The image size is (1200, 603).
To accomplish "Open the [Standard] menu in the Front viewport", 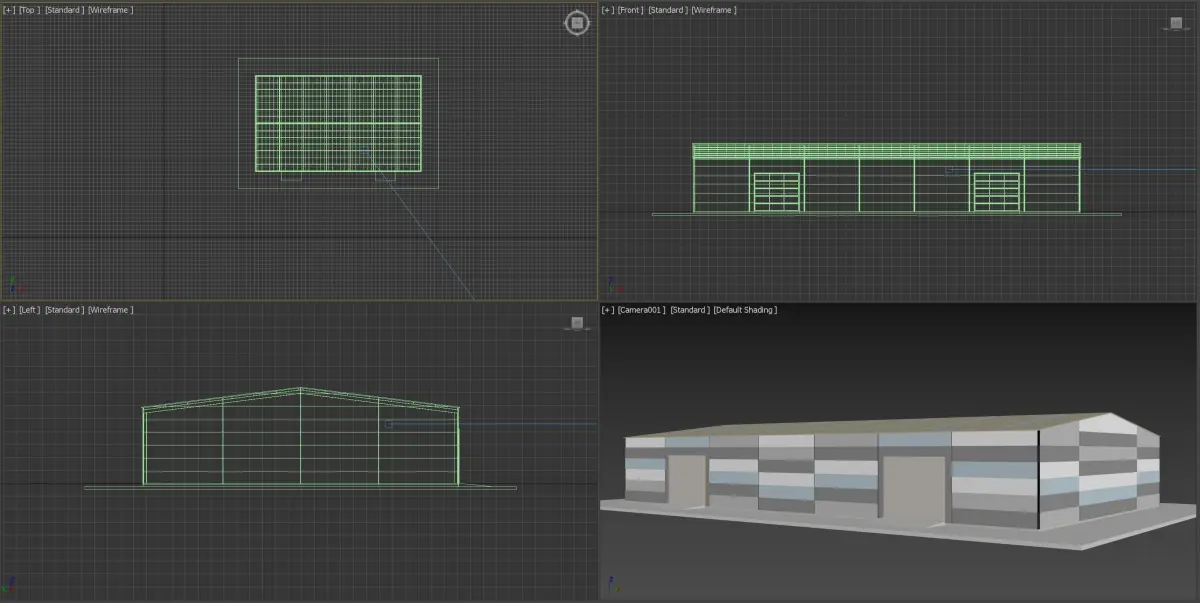I will [x=667, y=10].
